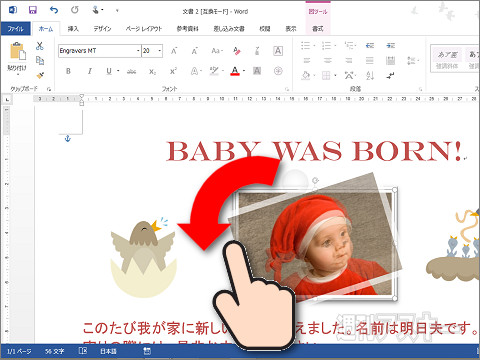Click the language indicator in status bar
This screenshot has height=360, width=480.
[x=109, y=351]
